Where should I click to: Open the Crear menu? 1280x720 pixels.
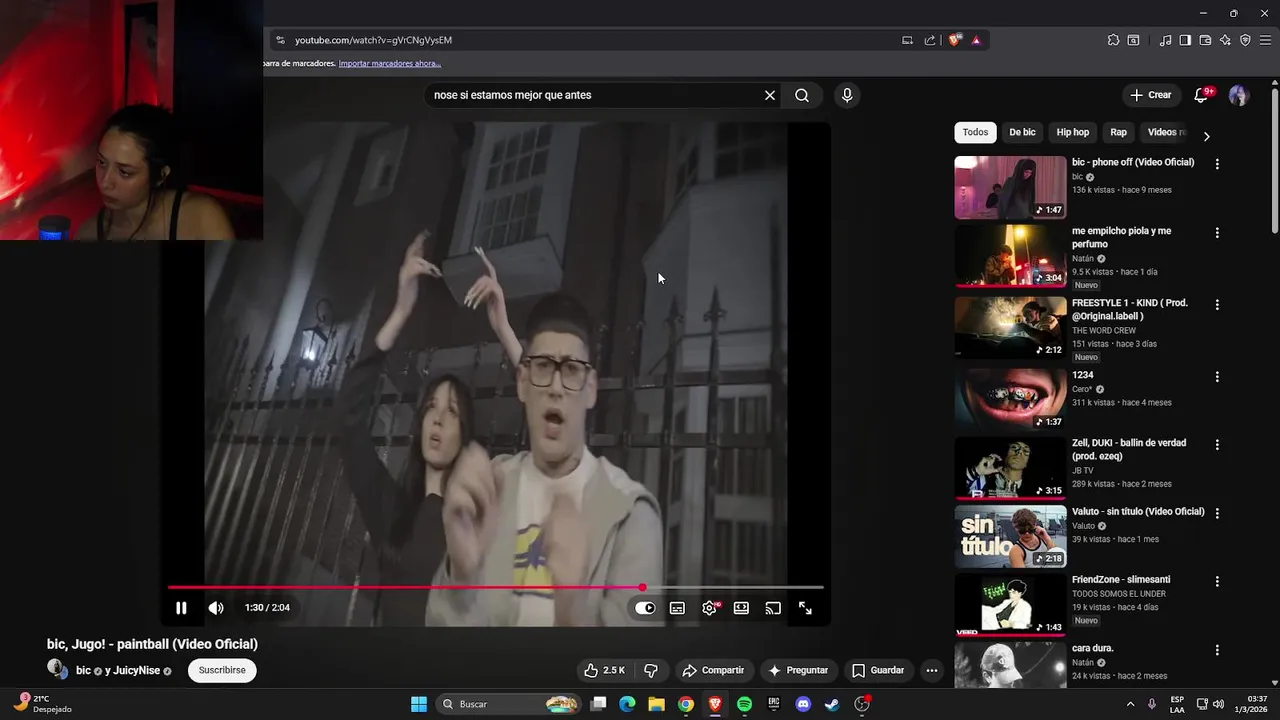pos(1151,95)
